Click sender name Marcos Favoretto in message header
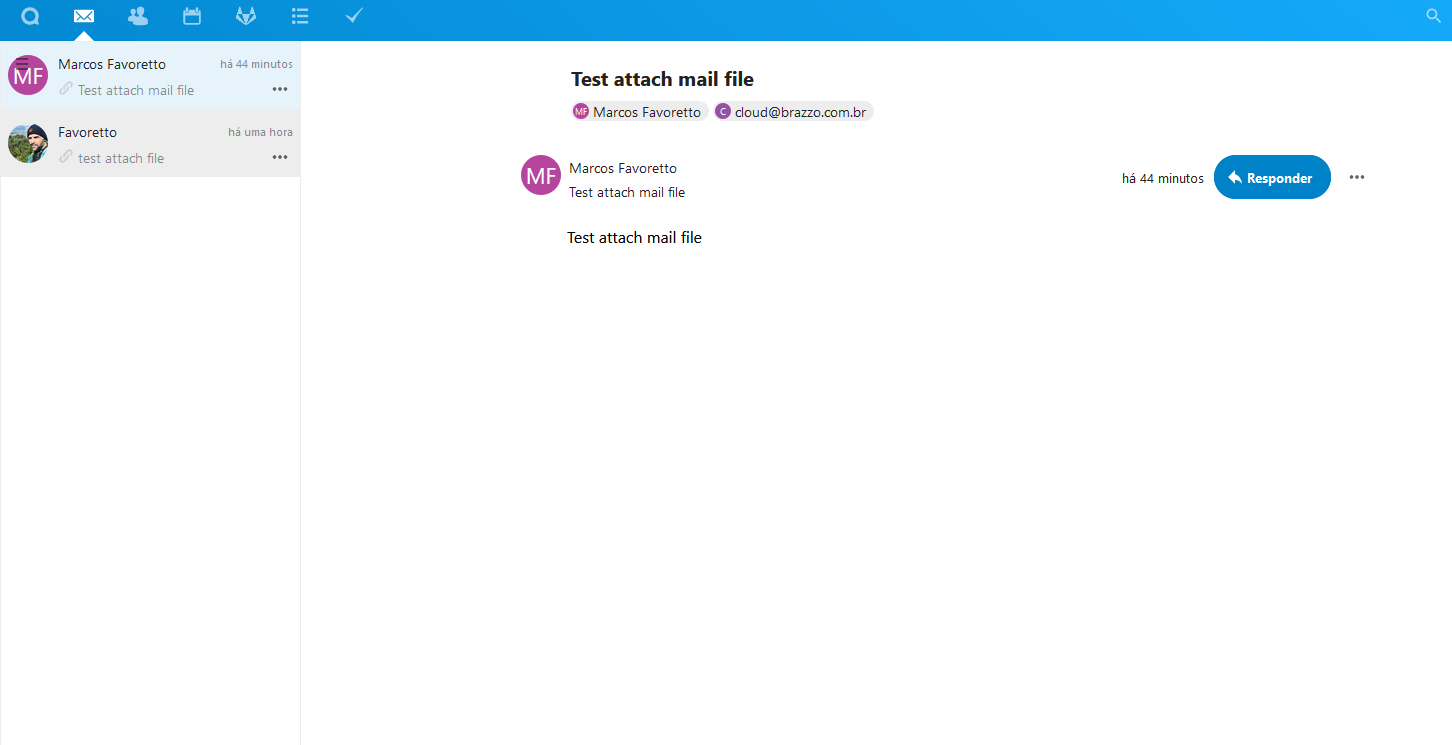Screen dimensions: 1452x745 point(623,168)
